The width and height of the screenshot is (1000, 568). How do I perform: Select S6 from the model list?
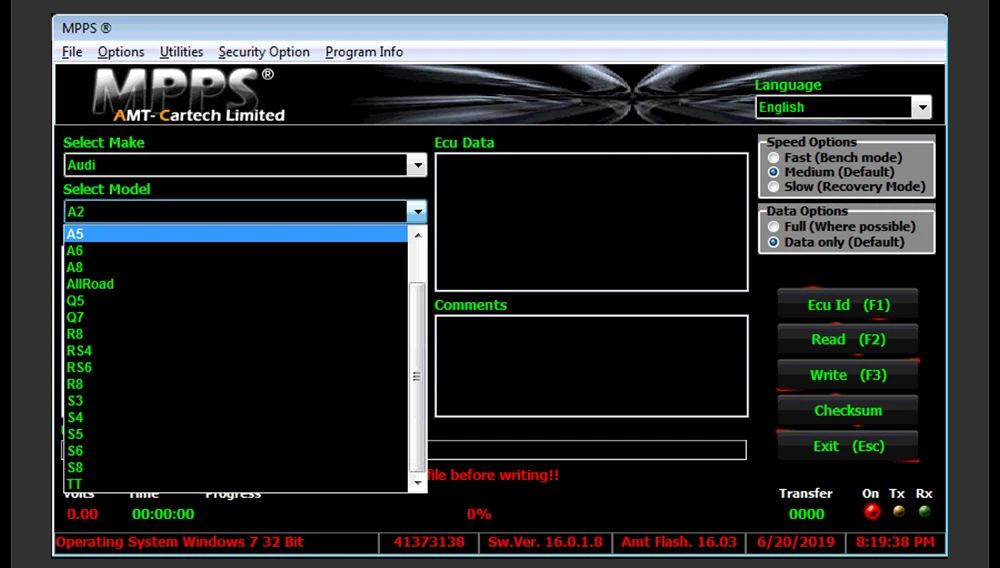[x=236, y=451]
